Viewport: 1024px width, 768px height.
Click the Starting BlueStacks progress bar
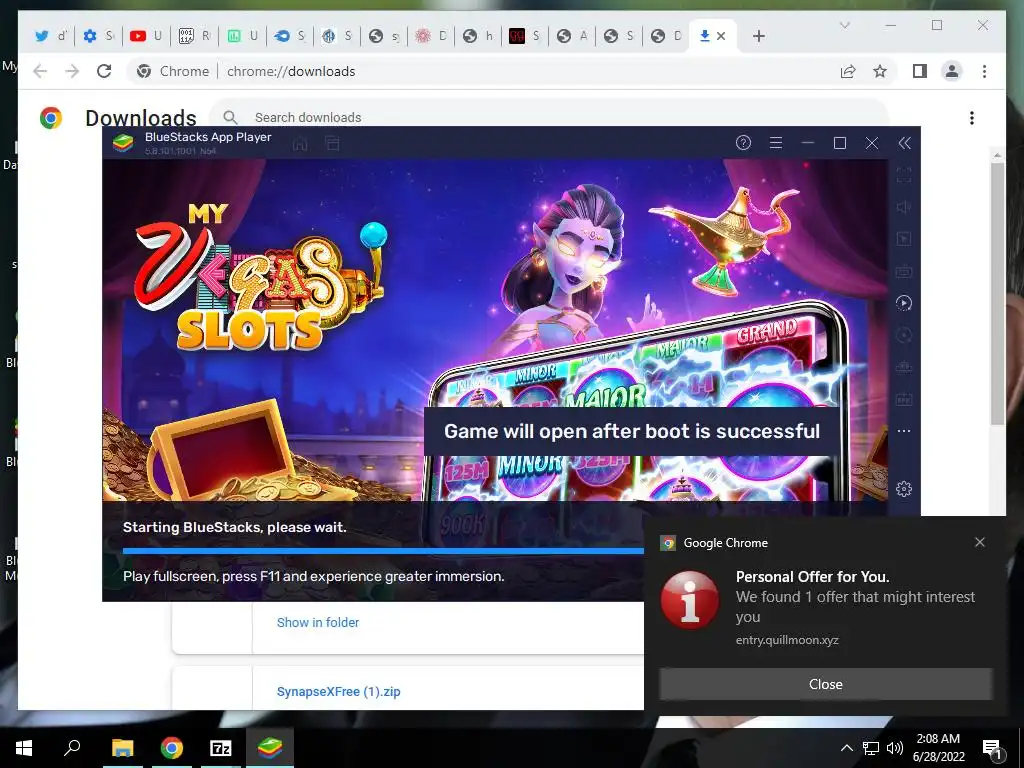383,551
